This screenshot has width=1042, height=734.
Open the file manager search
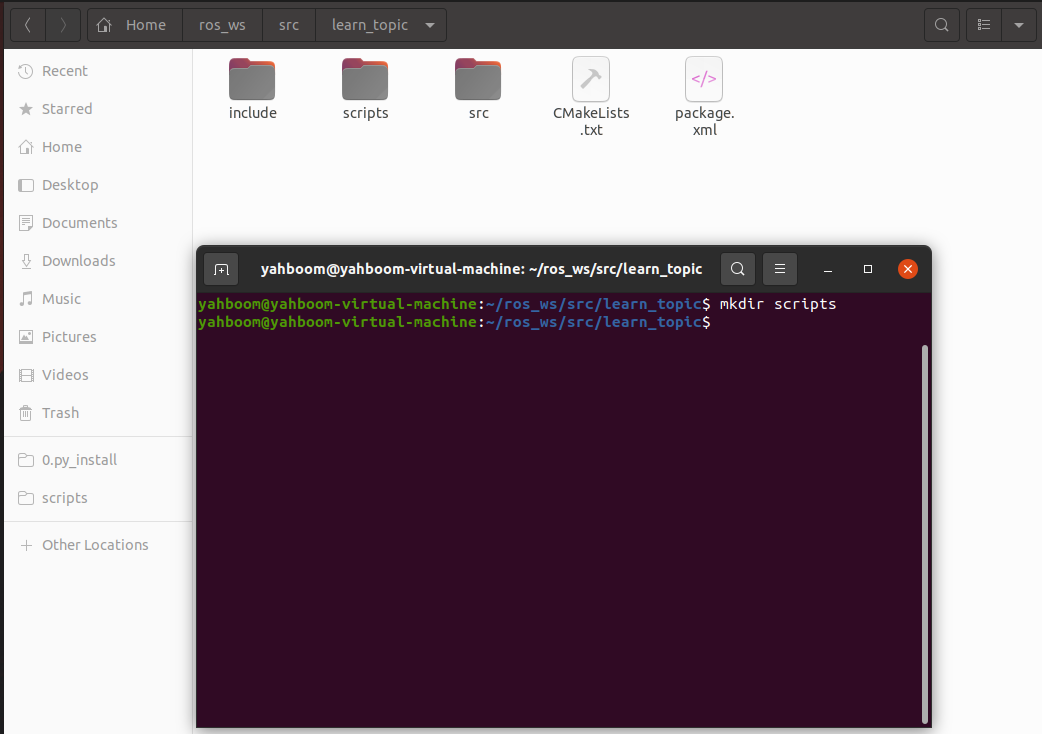(x=942, y=25)
